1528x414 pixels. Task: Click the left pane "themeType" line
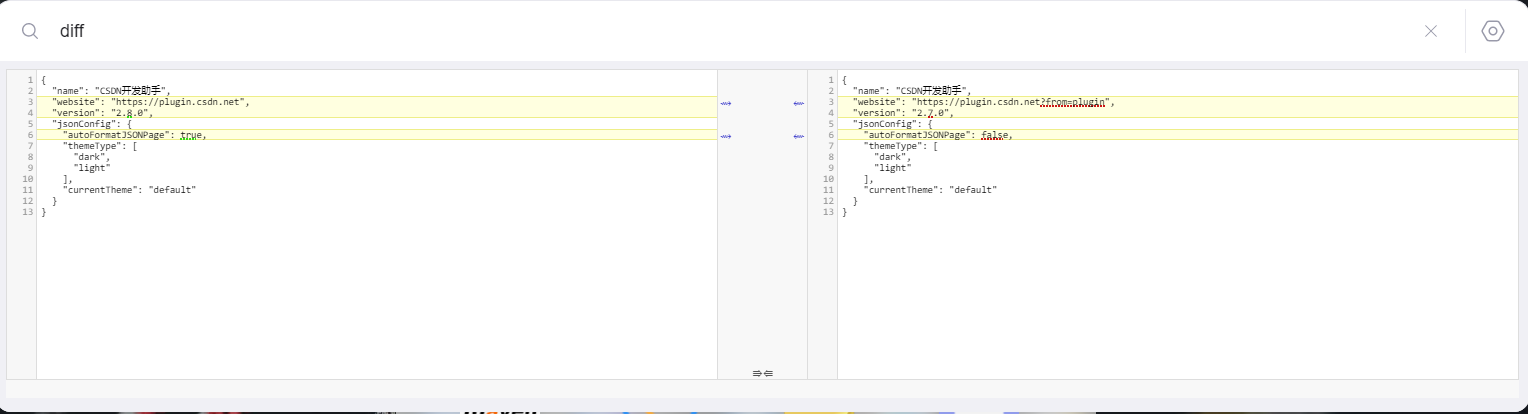pyautogui.click(x=99, y=146)
